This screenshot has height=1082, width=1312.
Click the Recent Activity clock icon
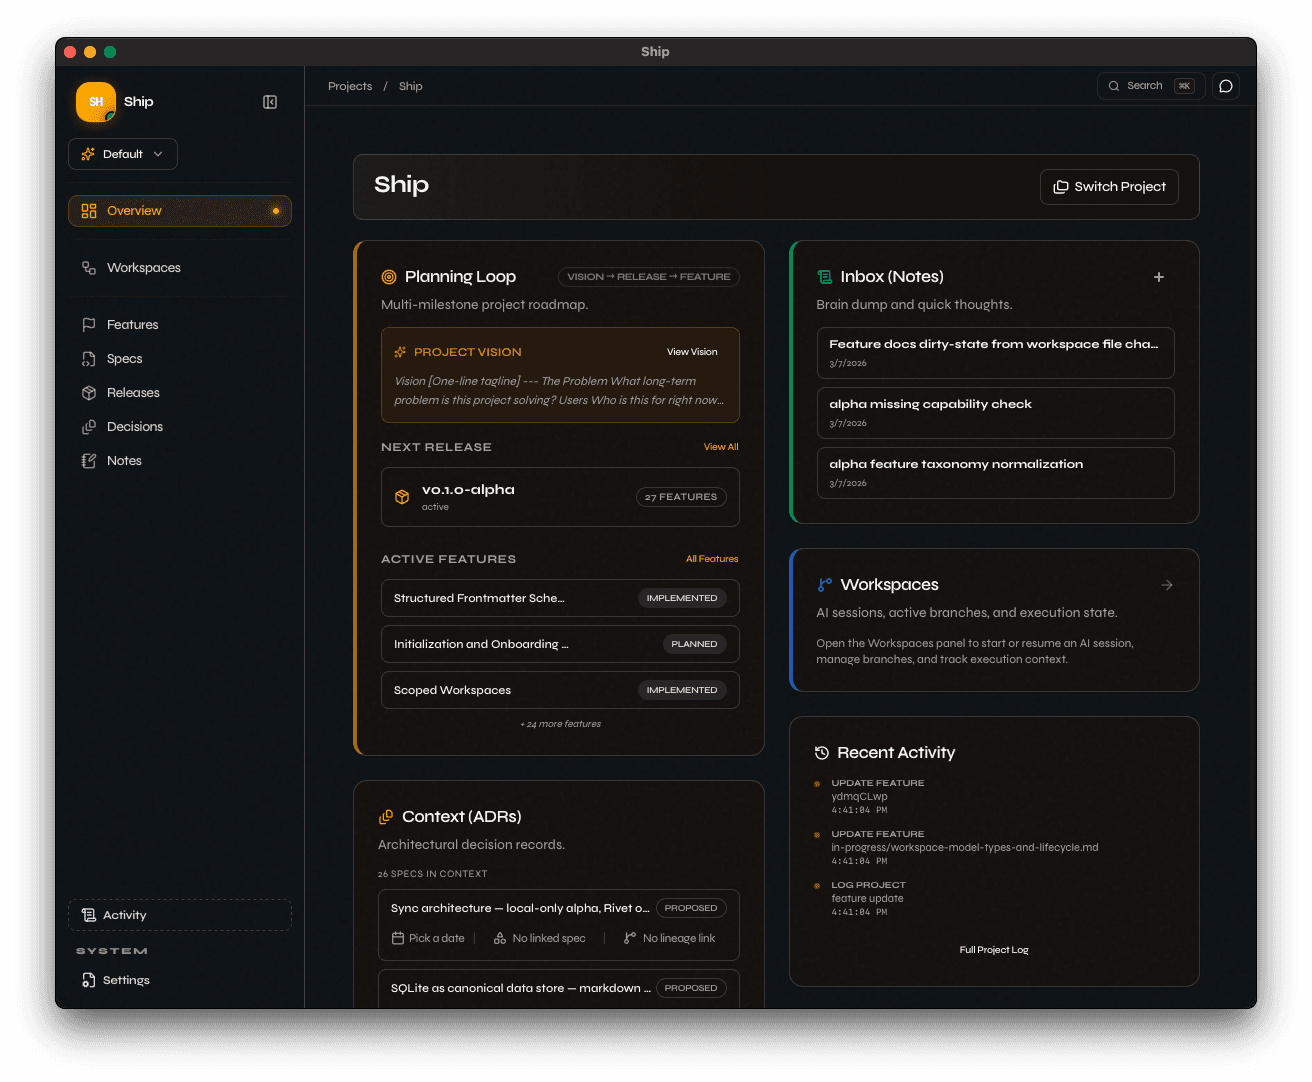click(822, 753)
